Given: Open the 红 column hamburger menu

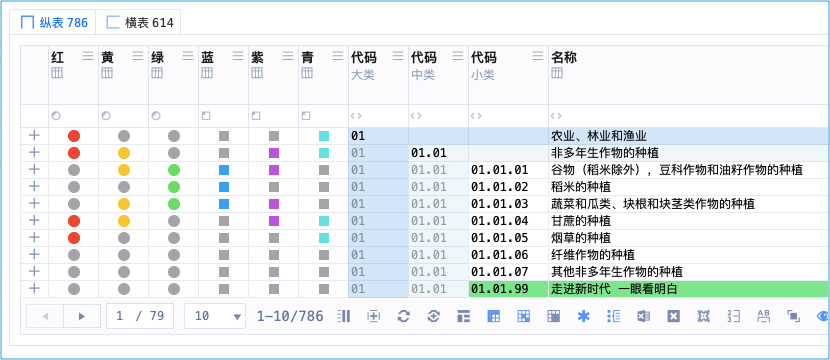Looking at the screenshot, I should coord(88,56).
